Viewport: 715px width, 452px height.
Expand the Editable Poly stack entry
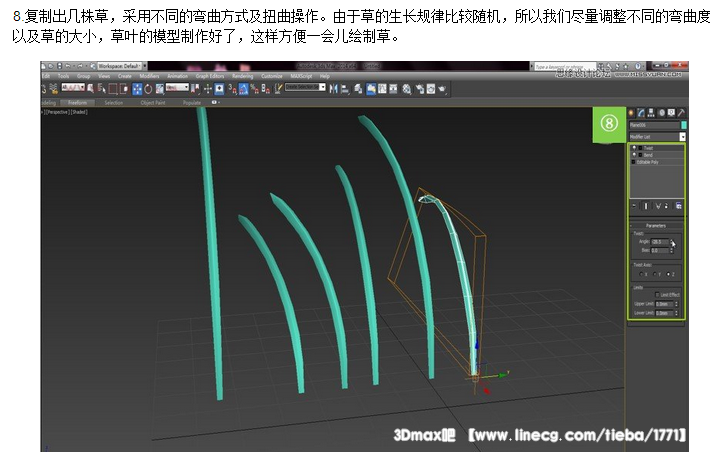633,162
